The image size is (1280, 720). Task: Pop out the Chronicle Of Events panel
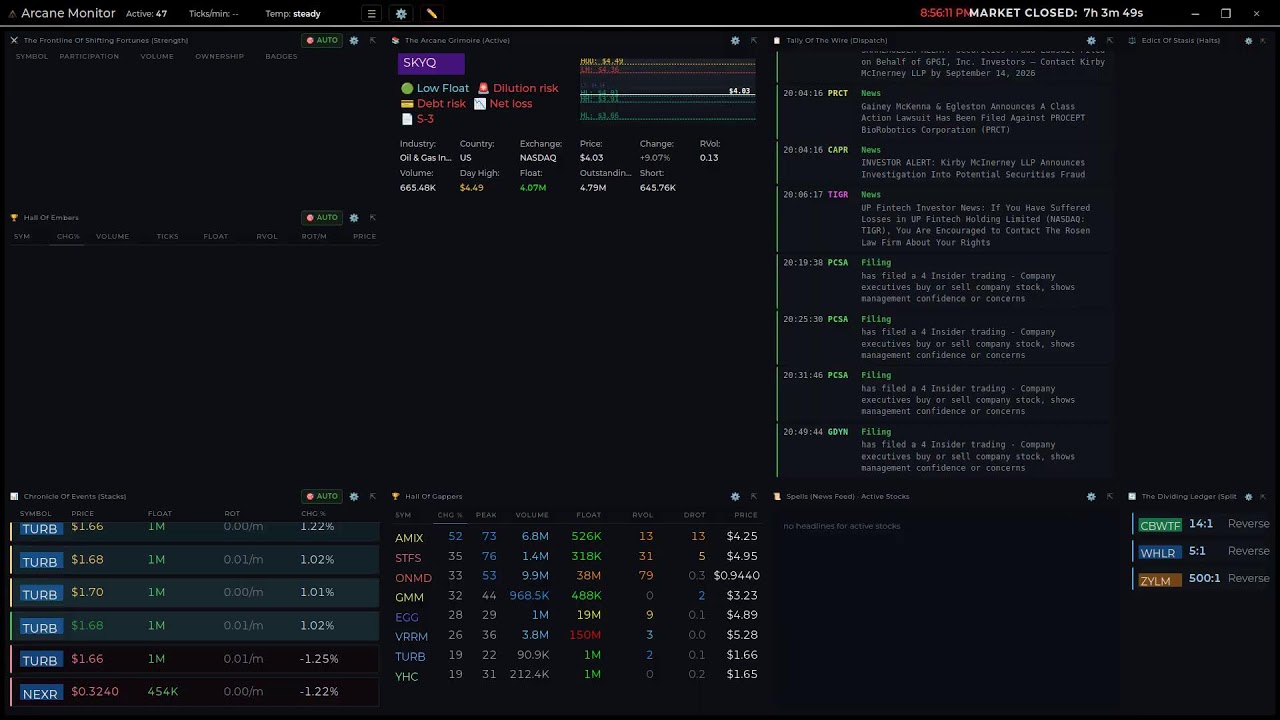372,496
